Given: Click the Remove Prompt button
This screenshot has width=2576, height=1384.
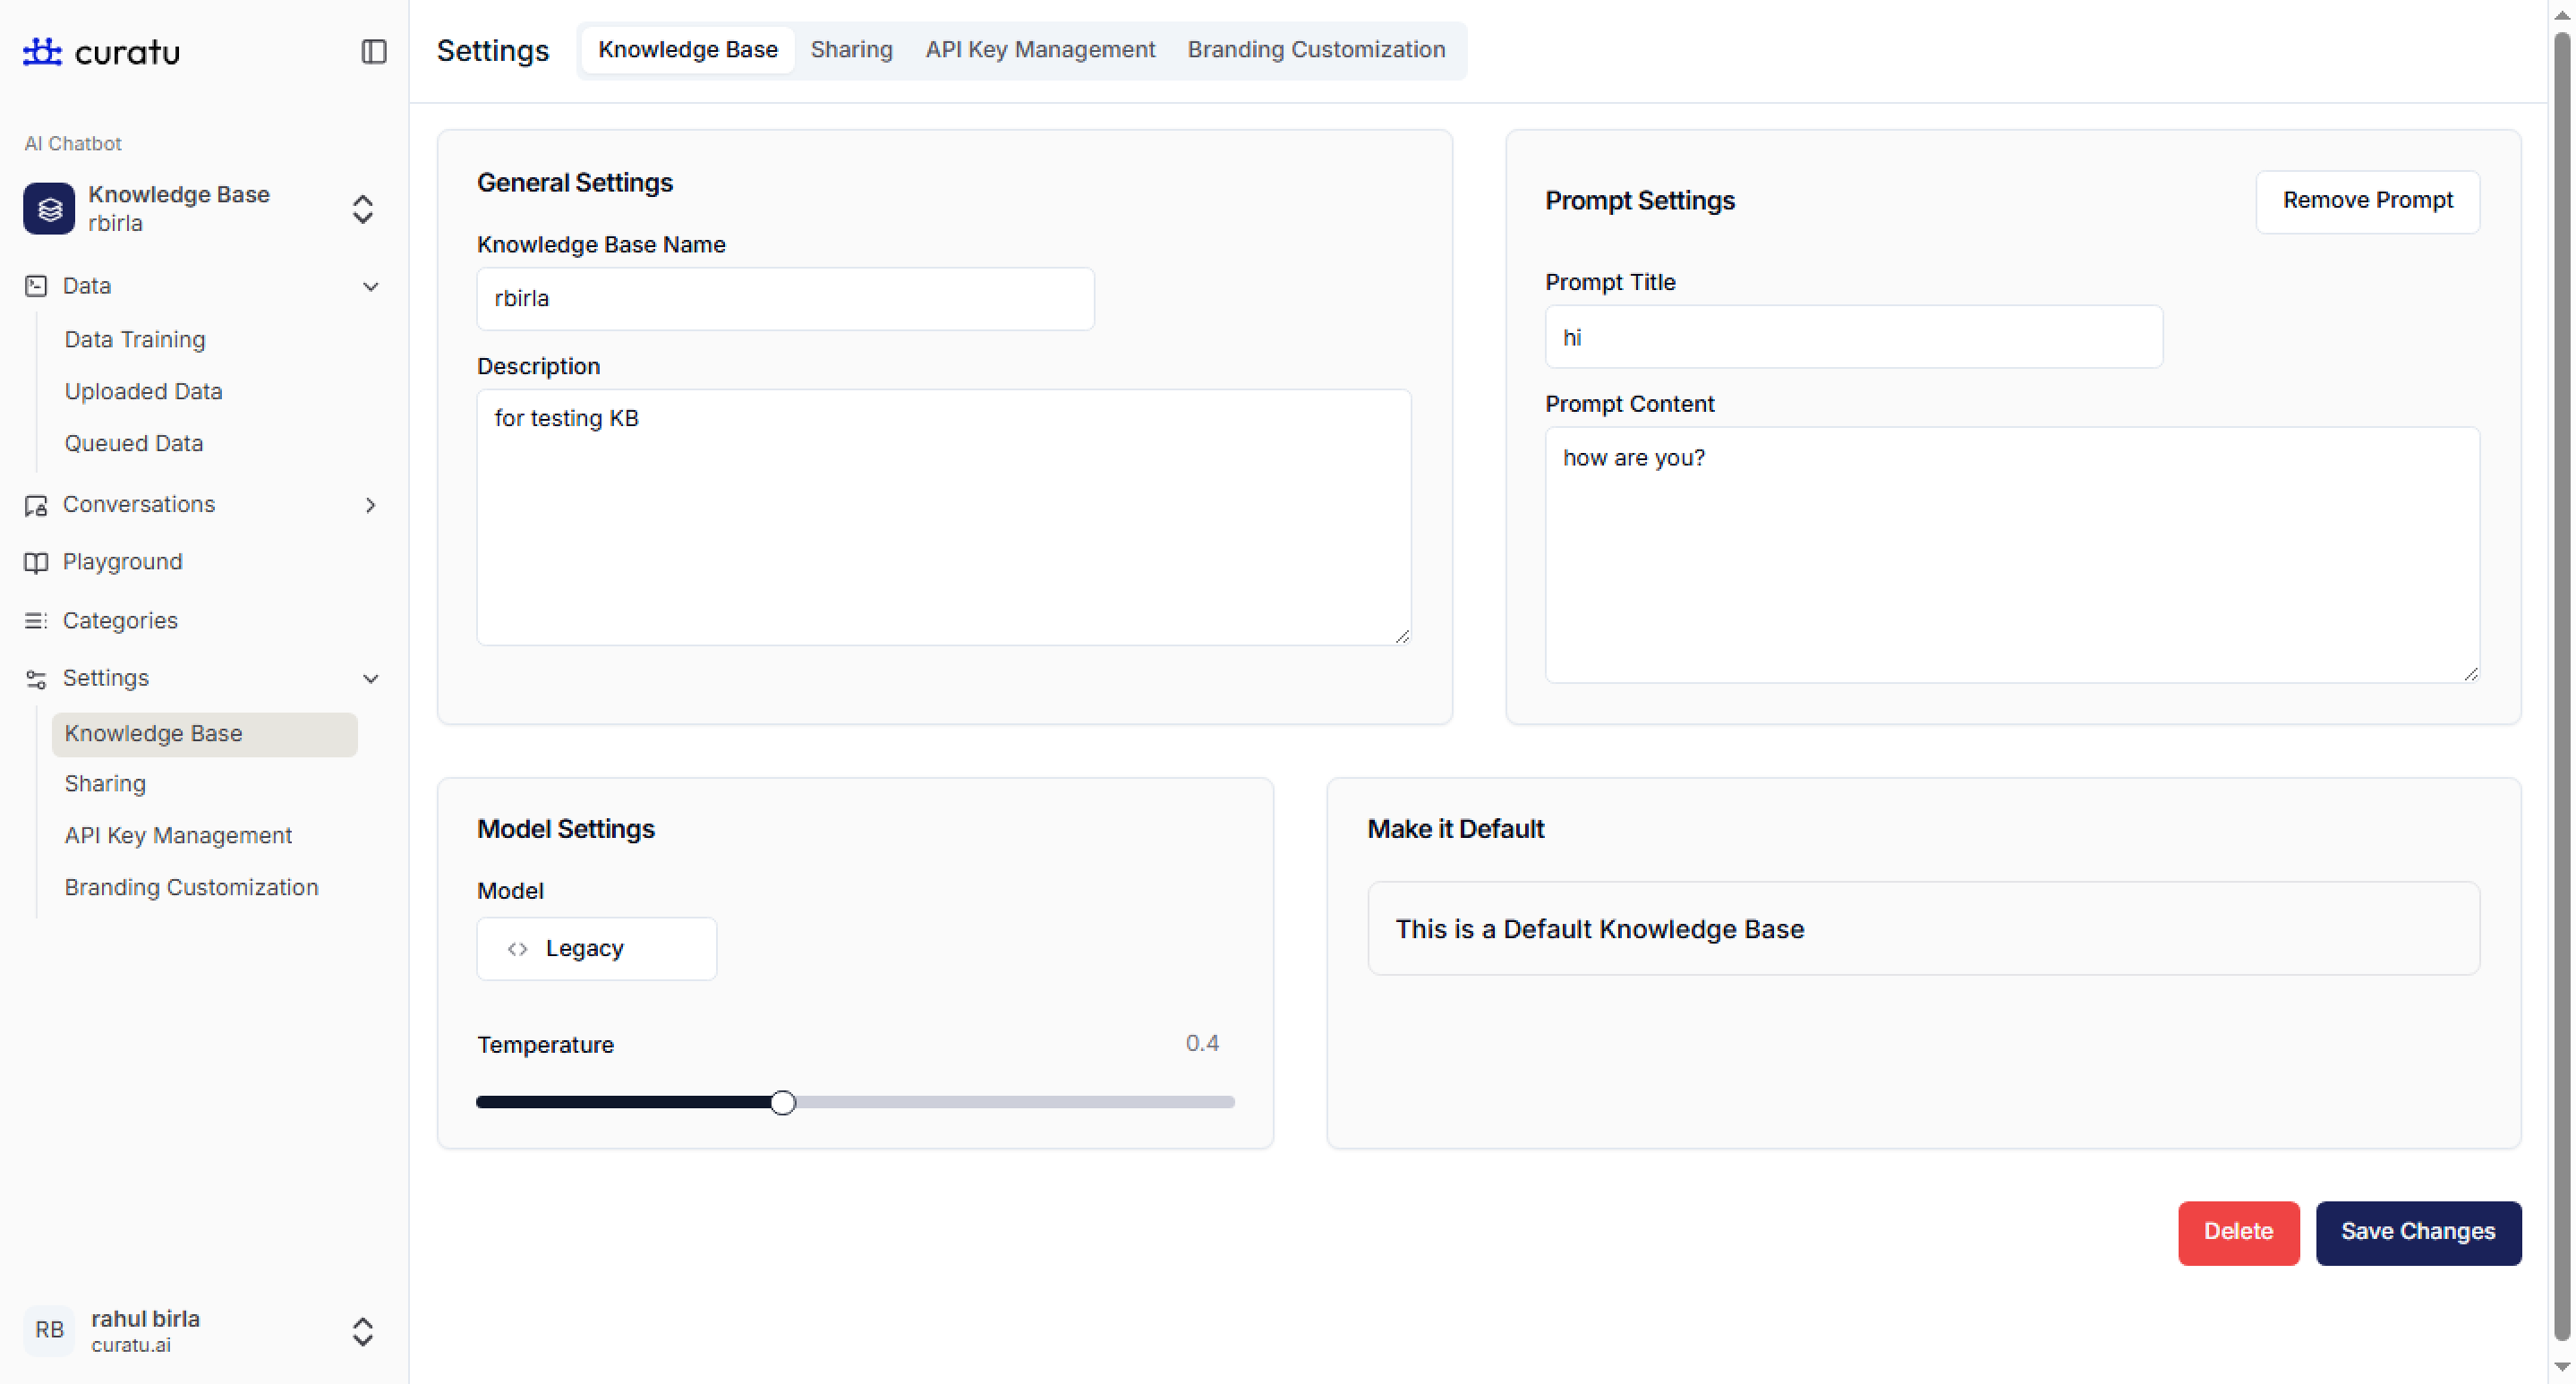Looking at the screenshot, I should pos(2366,200).
